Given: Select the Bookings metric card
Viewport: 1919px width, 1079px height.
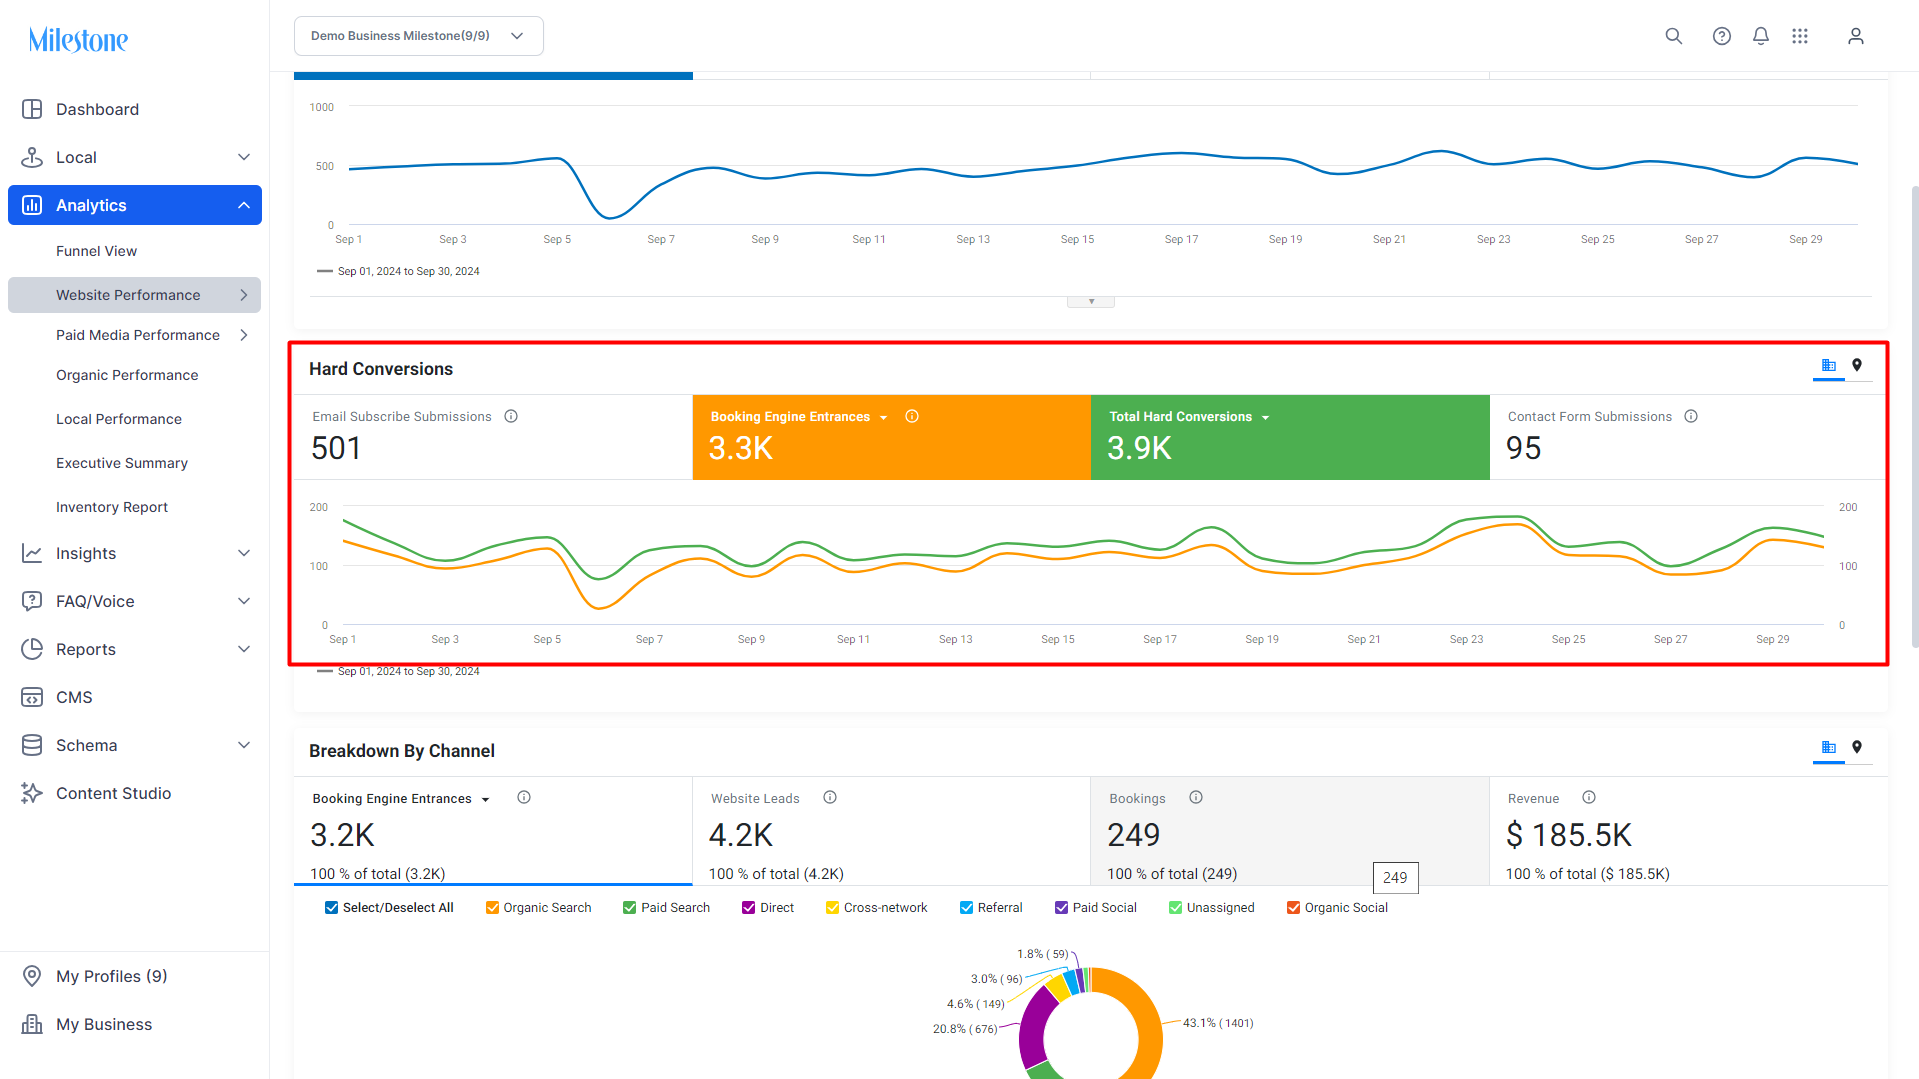Looking at the screenshot, I should pos(1289,832).
